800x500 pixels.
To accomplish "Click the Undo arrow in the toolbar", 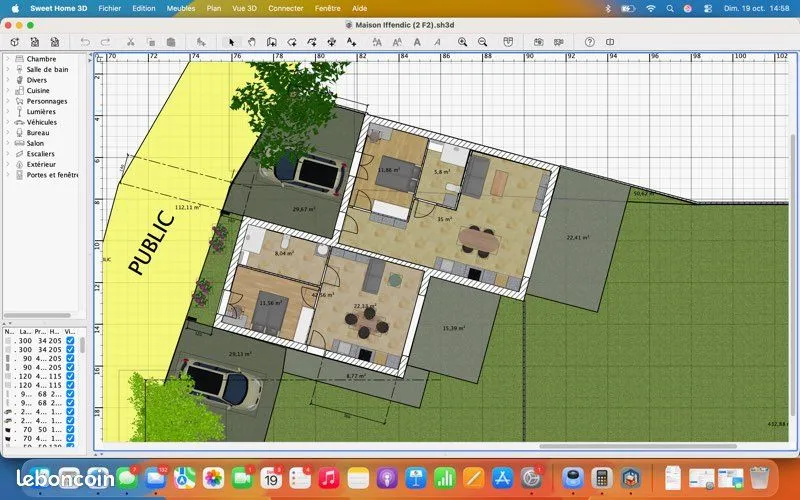I will click(85, 42).
